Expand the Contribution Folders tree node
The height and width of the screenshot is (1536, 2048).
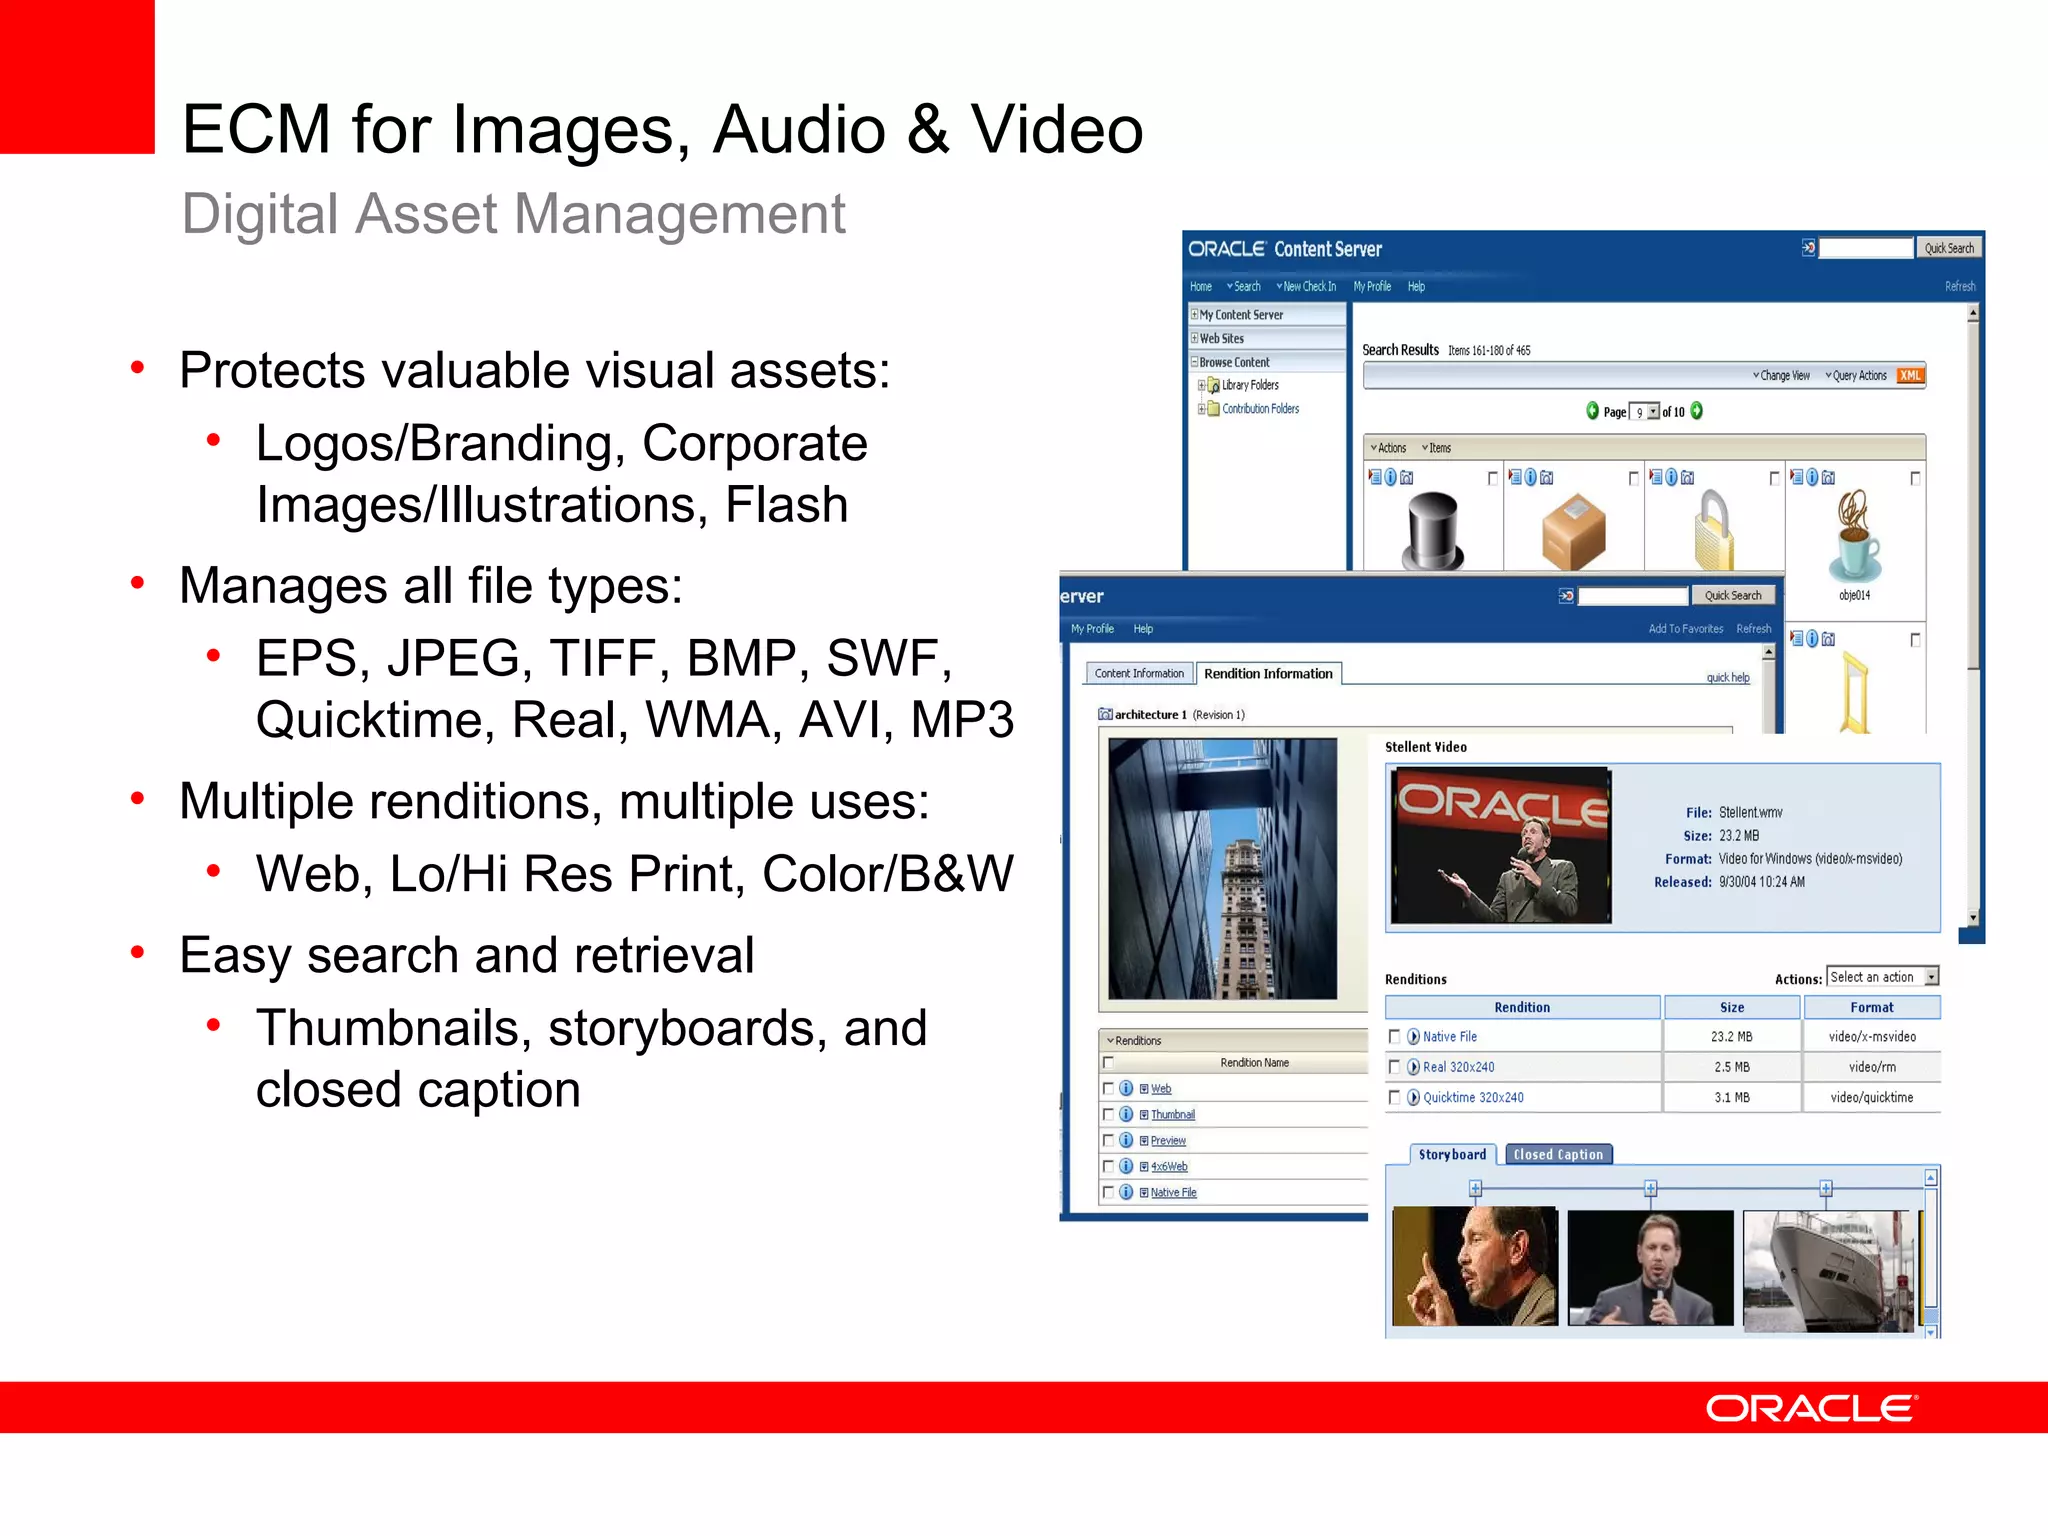[1202, 409]
